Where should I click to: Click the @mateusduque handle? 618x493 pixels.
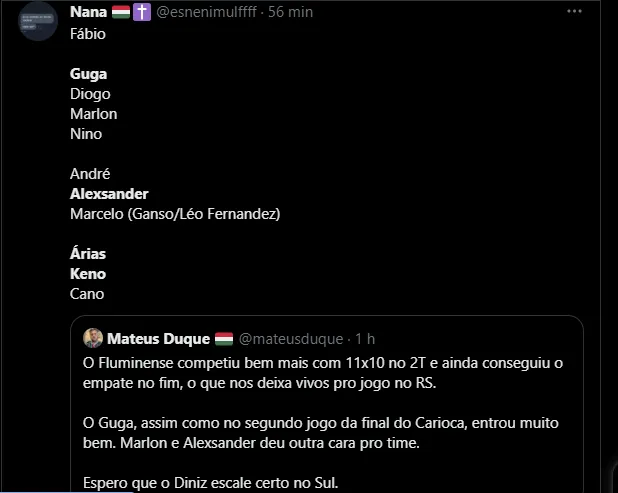289,338
